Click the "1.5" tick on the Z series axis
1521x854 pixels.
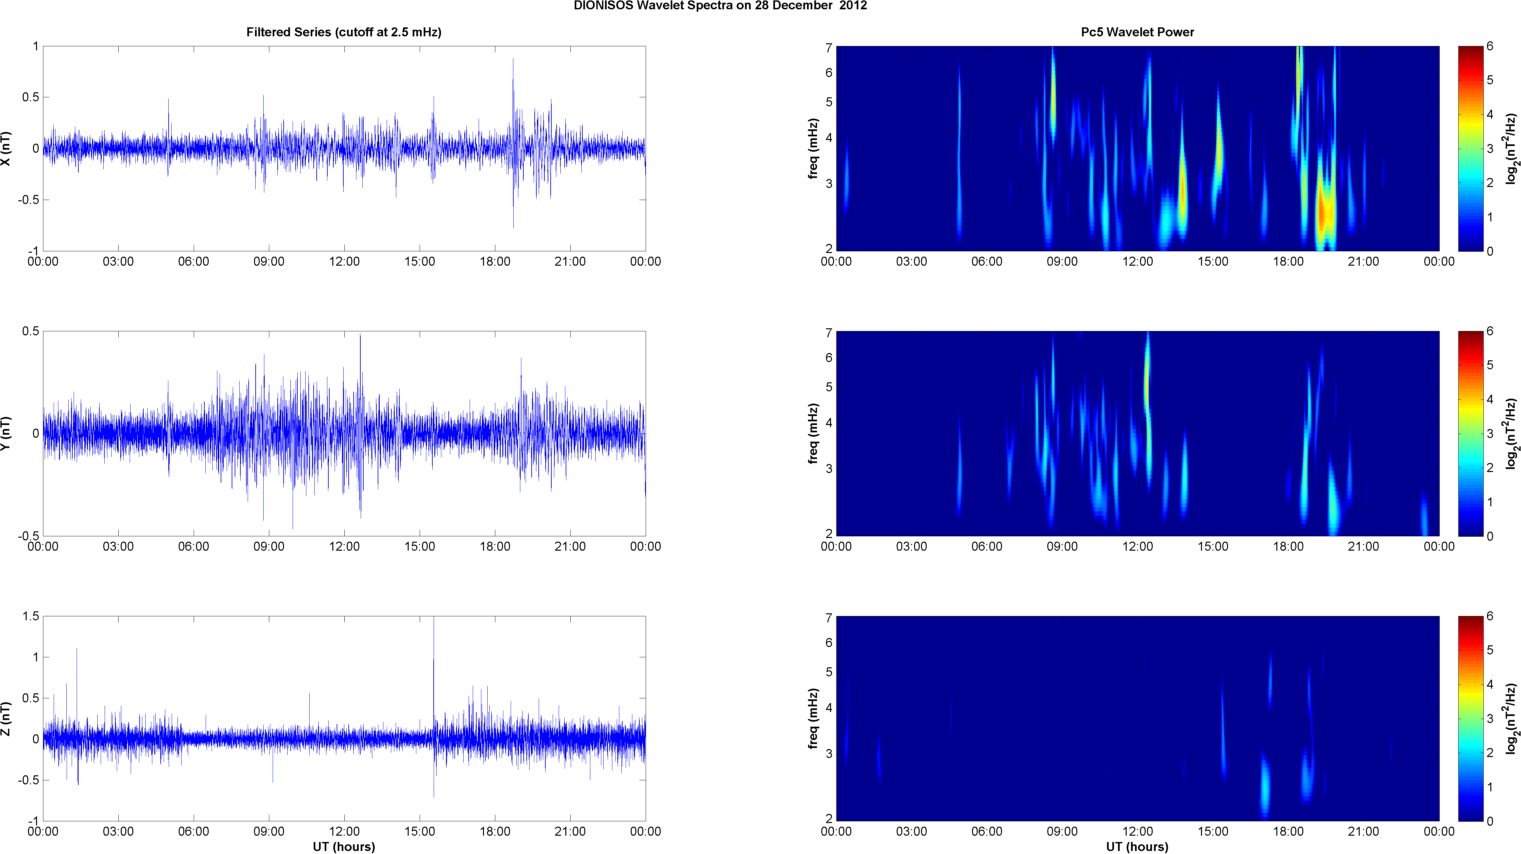pos(30,617)
